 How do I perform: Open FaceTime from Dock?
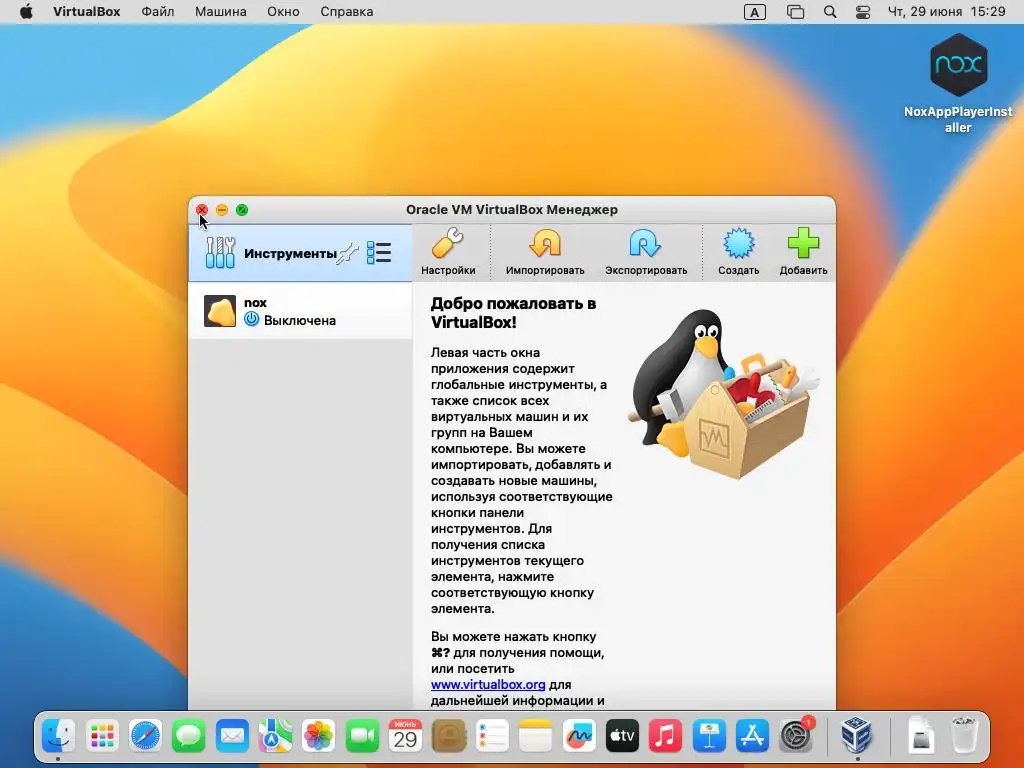pyautogui.click(x=362, y=737)
